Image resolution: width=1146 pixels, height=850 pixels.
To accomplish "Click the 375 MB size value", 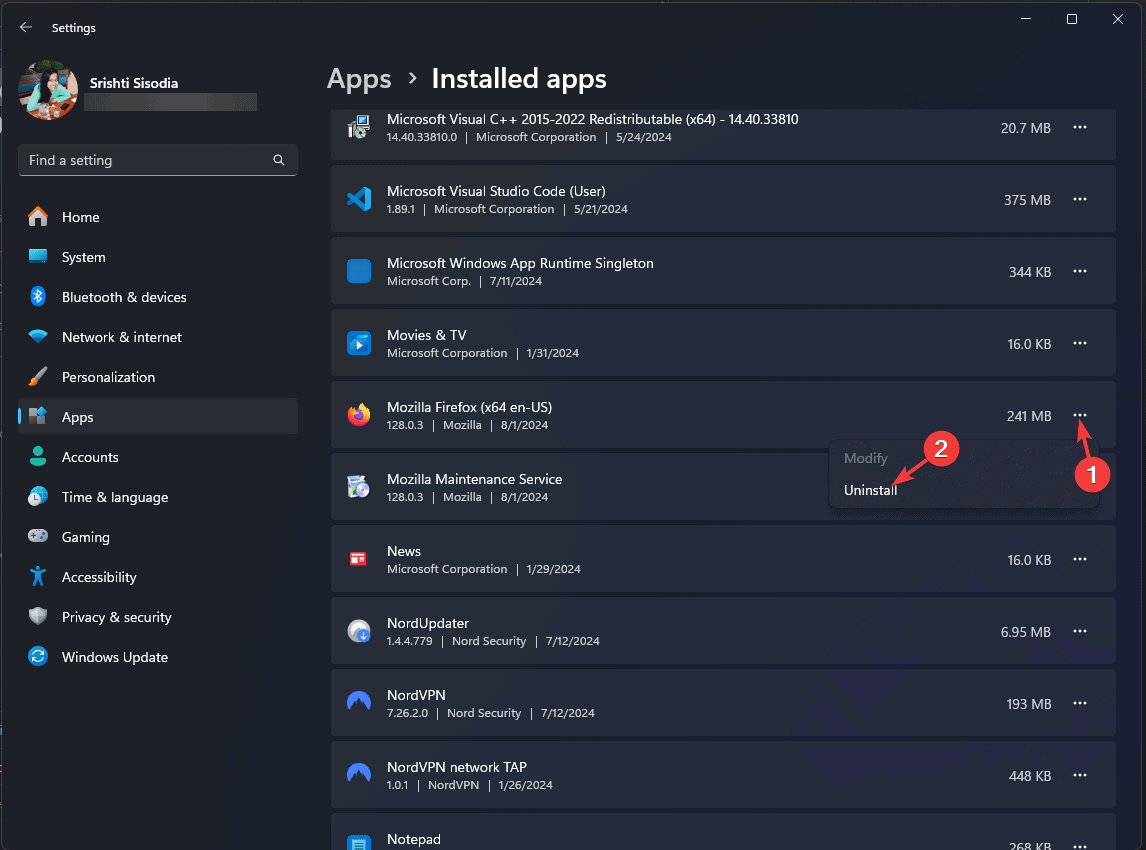I will tap(1027, 200).
